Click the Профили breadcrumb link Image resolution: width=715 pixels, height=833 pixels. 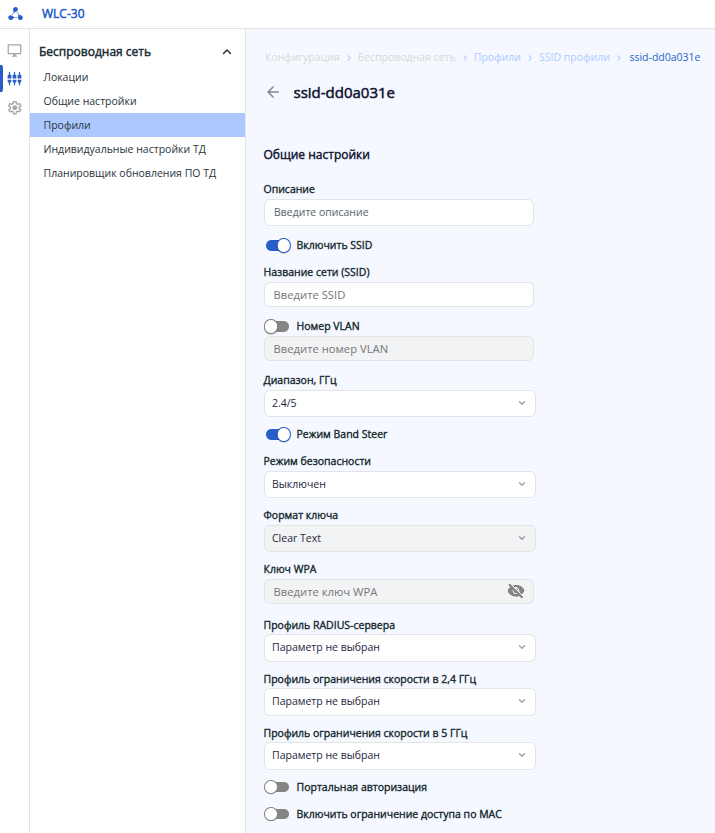click(x=497, y=57)
